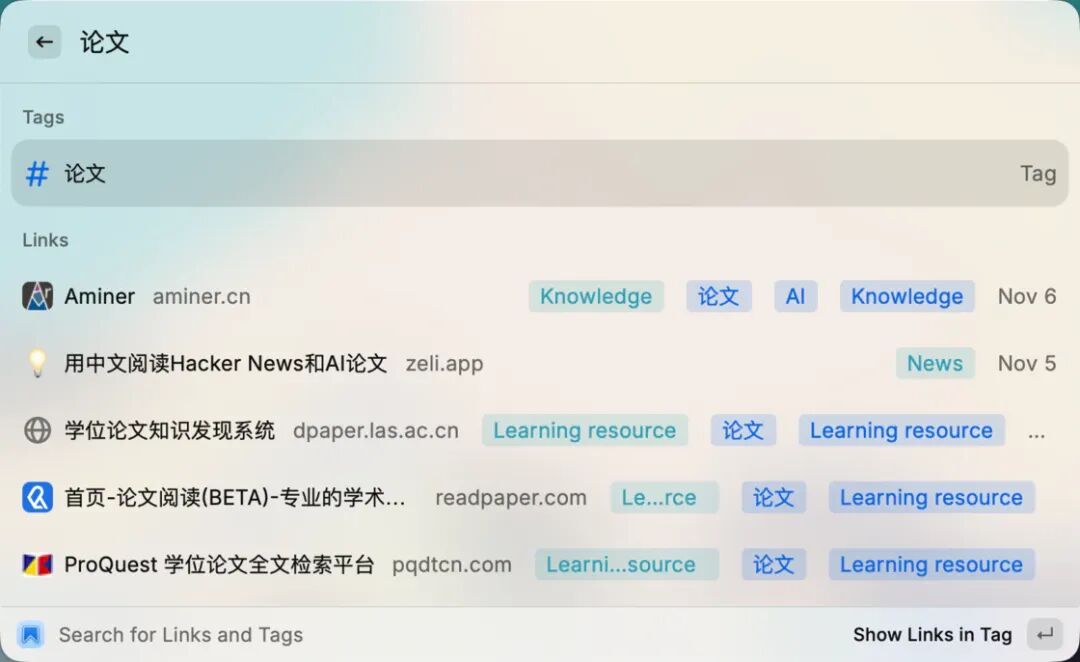The image size is (1080, 662).
Task: Select the News tag chip
Action: (935, 363)
